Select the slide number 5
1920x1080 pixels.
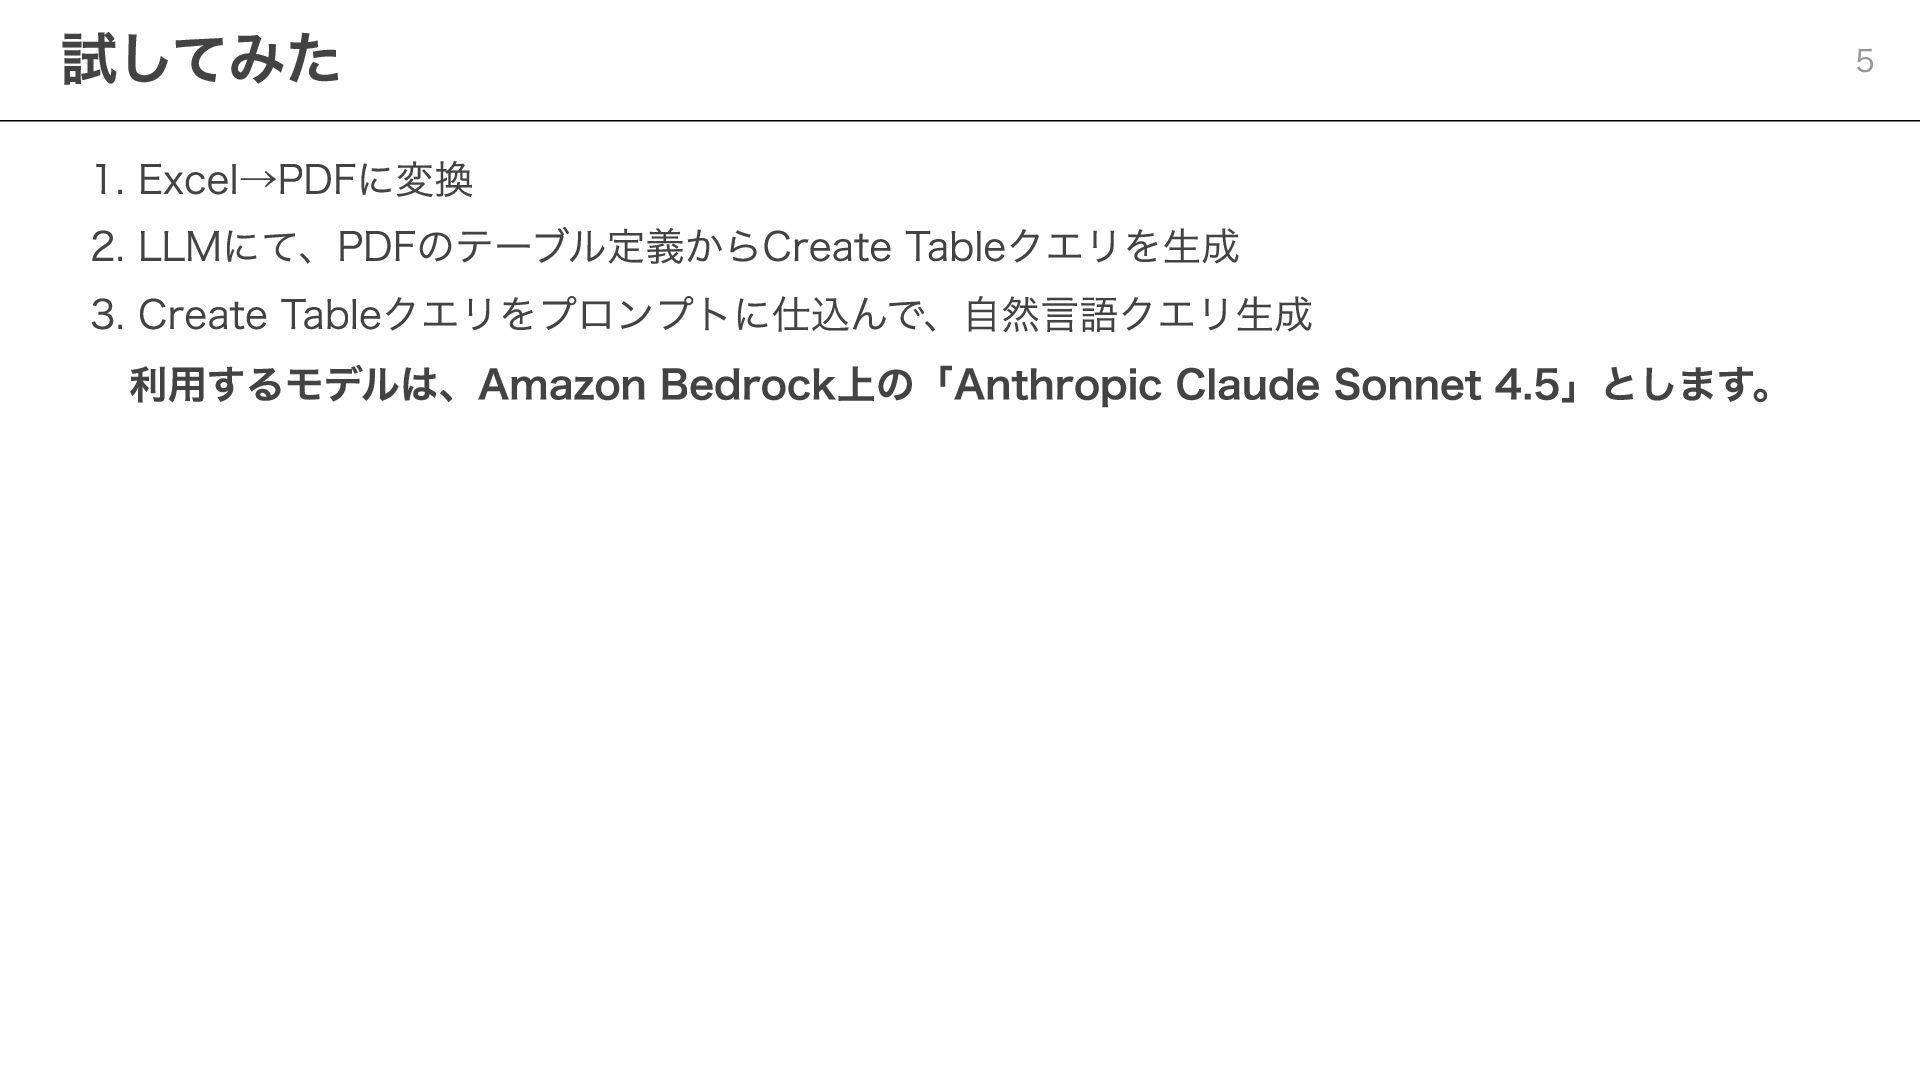[x=1864, y=61]
